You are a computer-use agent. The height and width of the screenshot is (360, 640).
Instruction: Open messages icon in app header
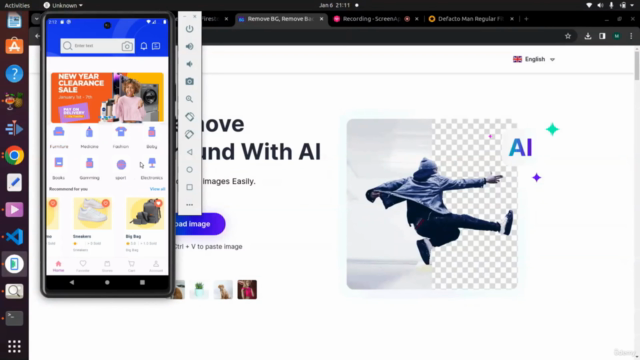156,46
